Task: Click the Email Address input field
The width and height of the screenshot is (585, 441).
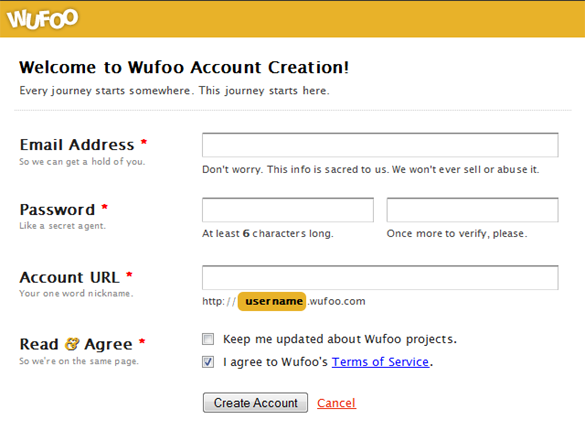Action: (x=380, y=145)
